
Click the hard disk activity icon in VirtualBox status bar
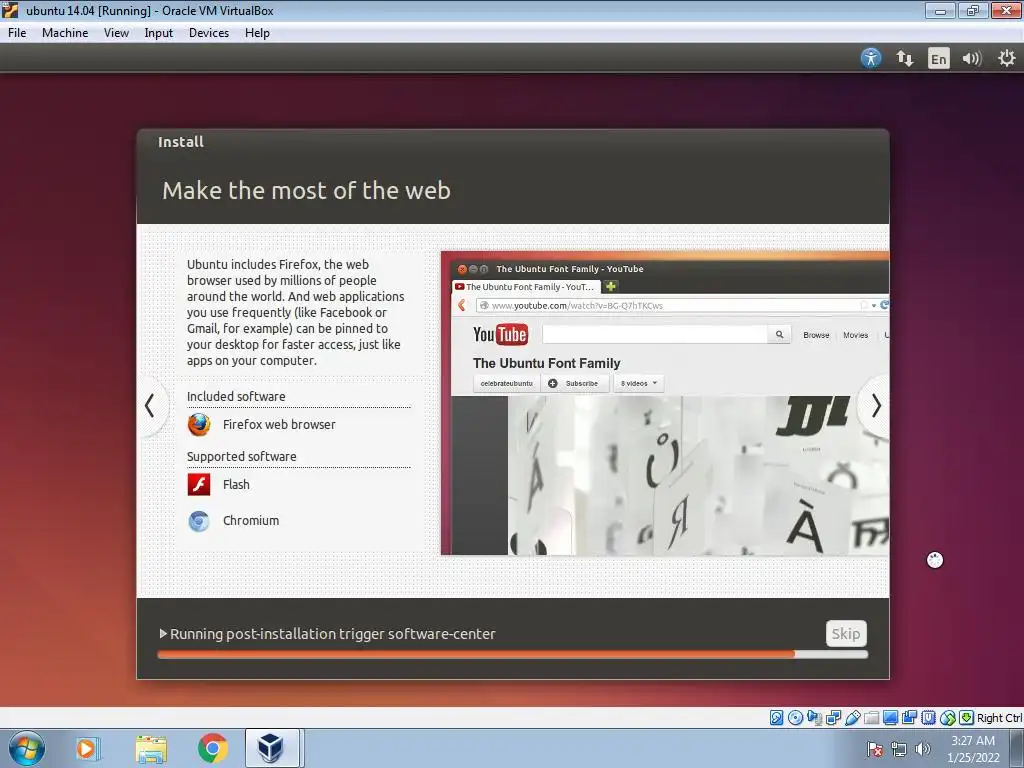[x=776, y=718]
